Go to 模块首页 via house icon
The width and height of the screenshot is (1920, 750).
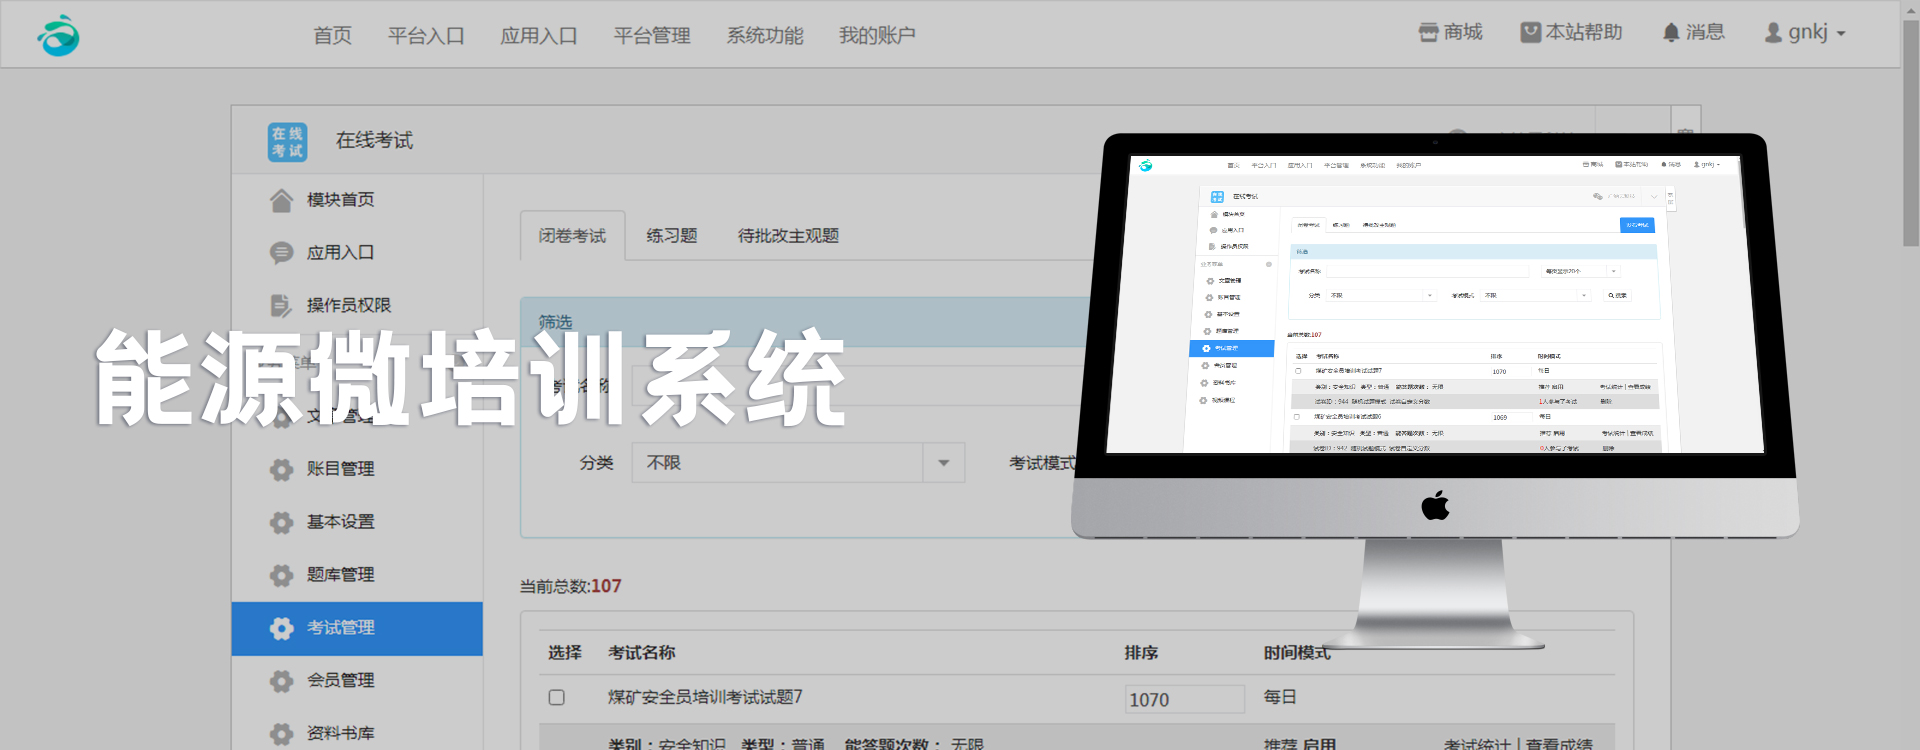(322, 200)
